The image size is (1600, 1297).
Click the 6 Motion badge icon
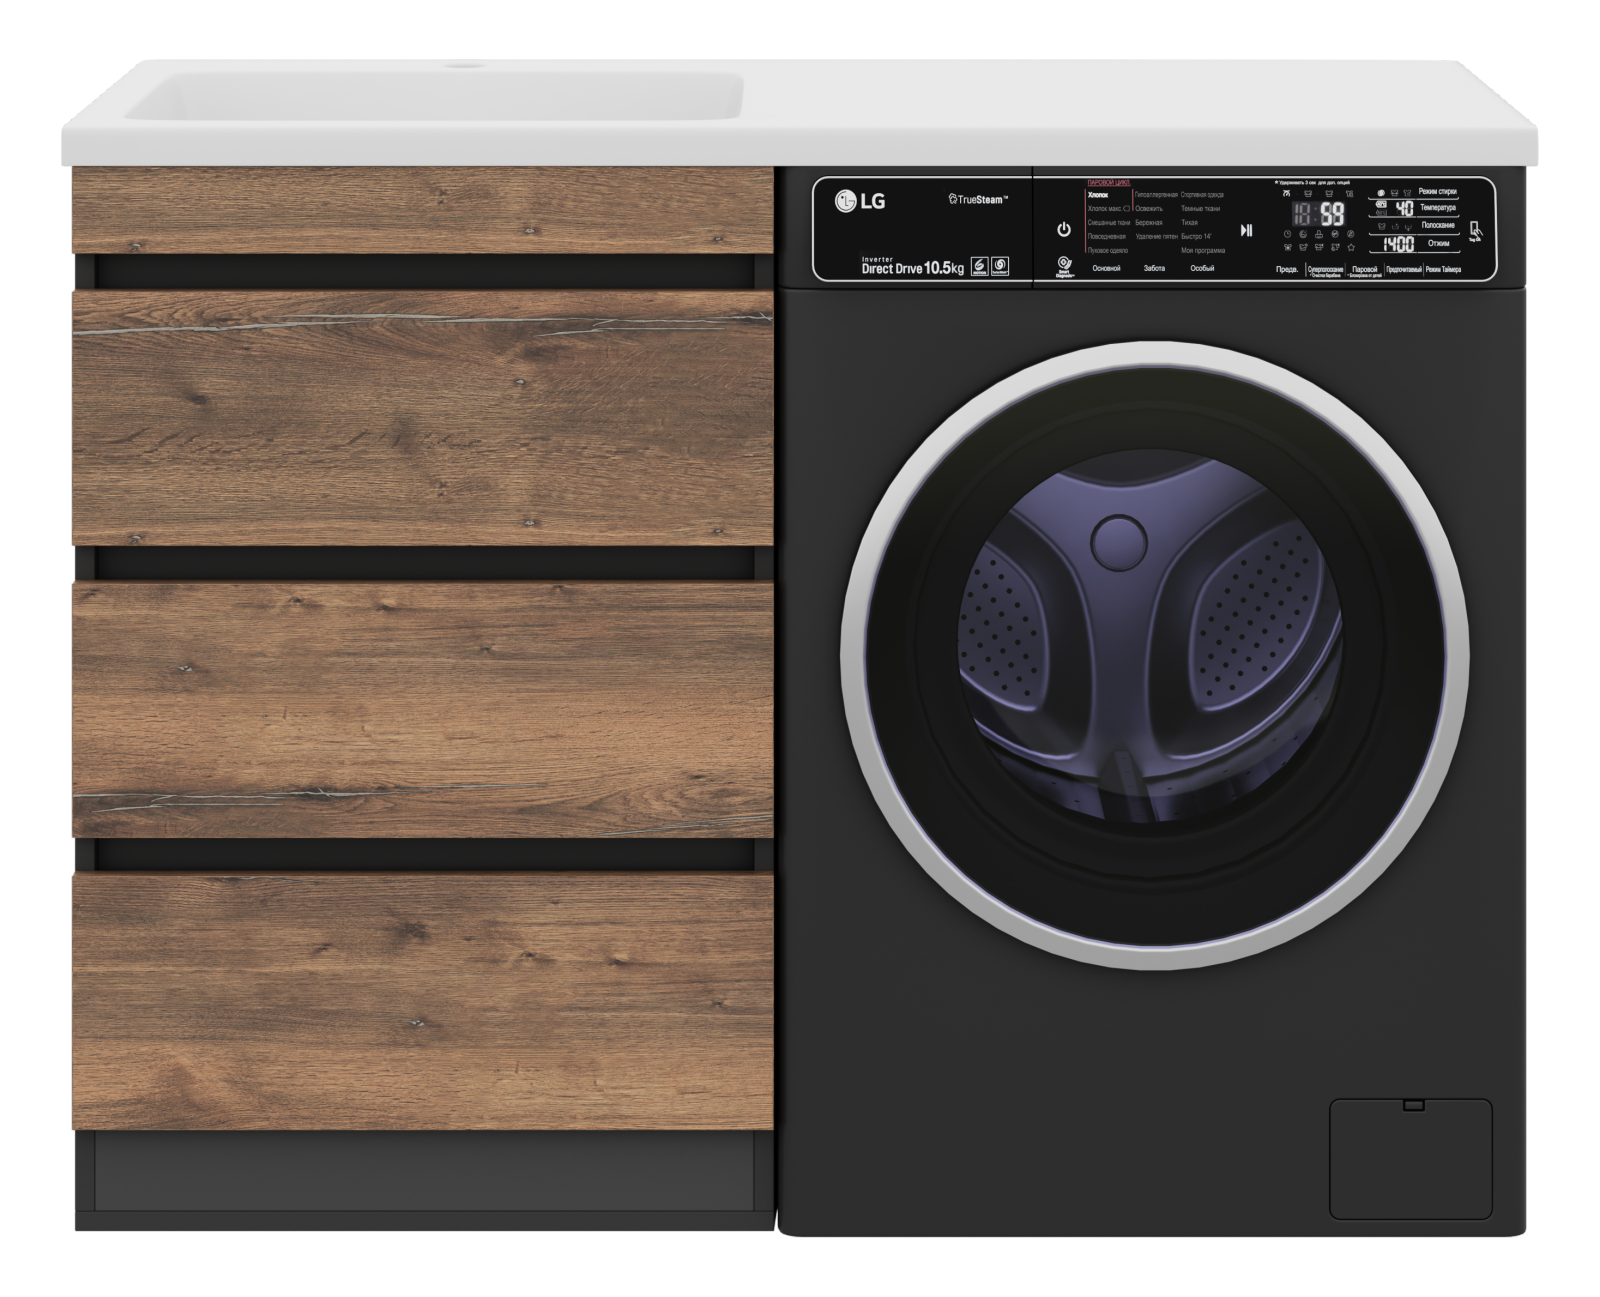point(979,266)
